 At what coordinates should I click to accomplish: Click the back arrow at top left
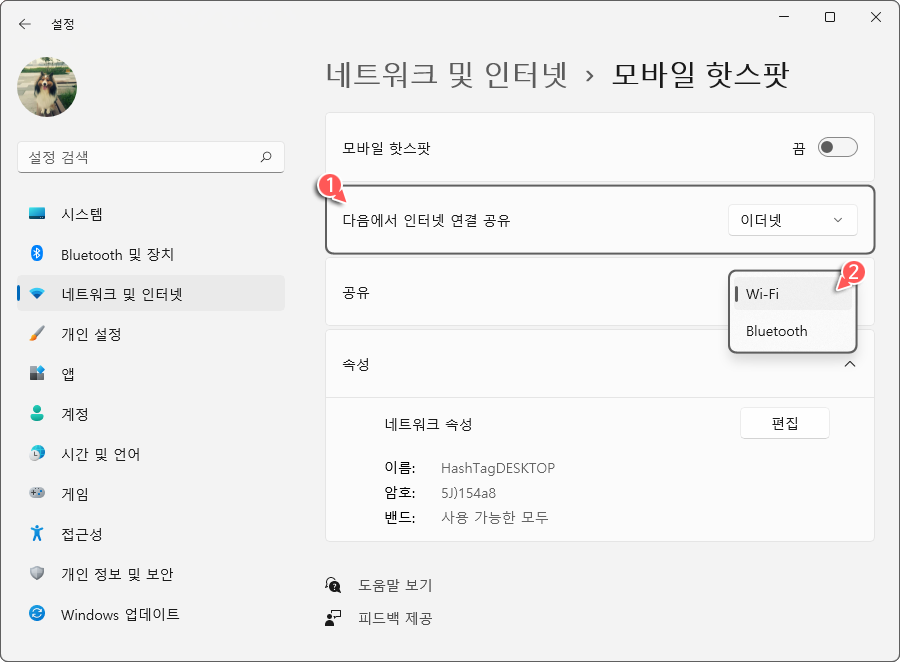23,23
